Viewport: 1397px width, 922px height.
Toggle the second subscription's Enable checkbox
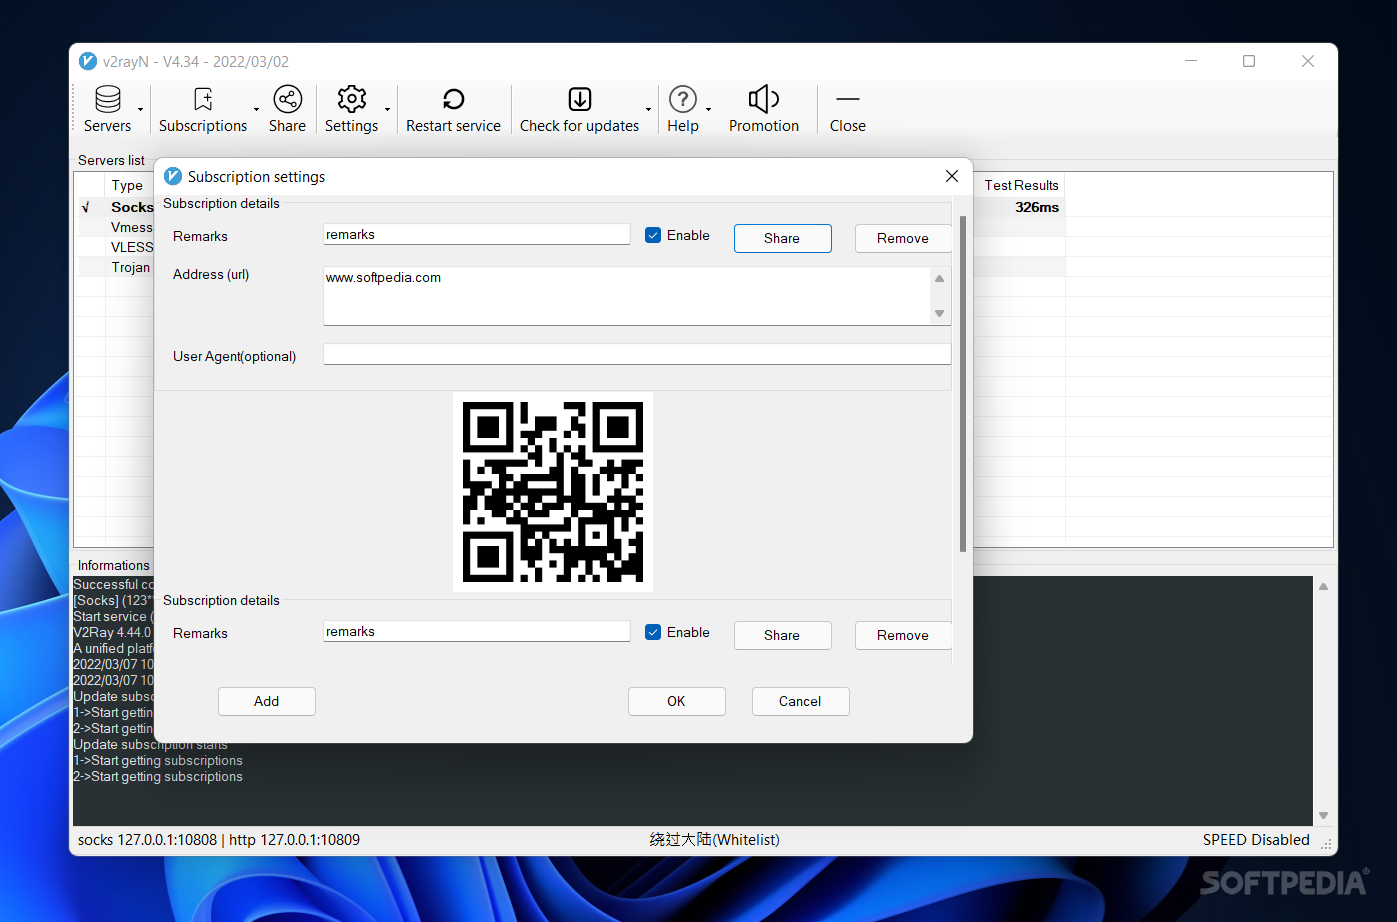653,632
